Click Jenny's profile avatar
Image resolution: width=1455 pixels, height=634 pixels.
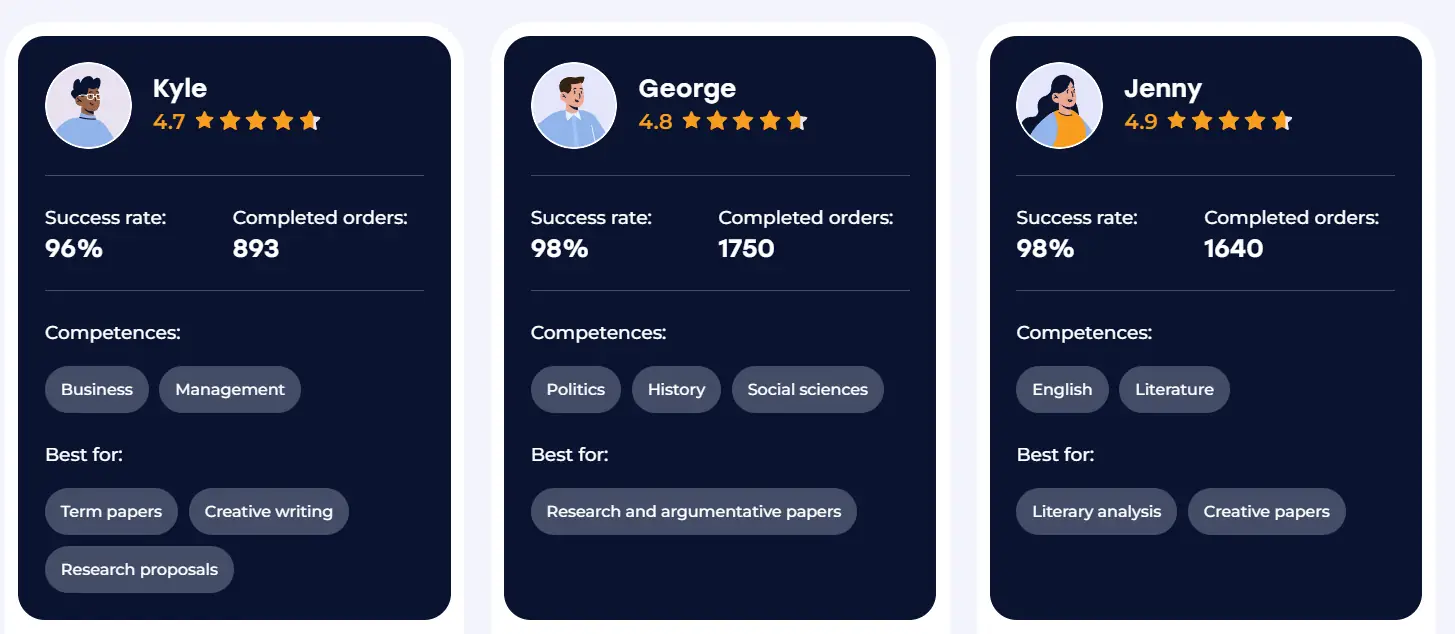[x=1059, y=105]
